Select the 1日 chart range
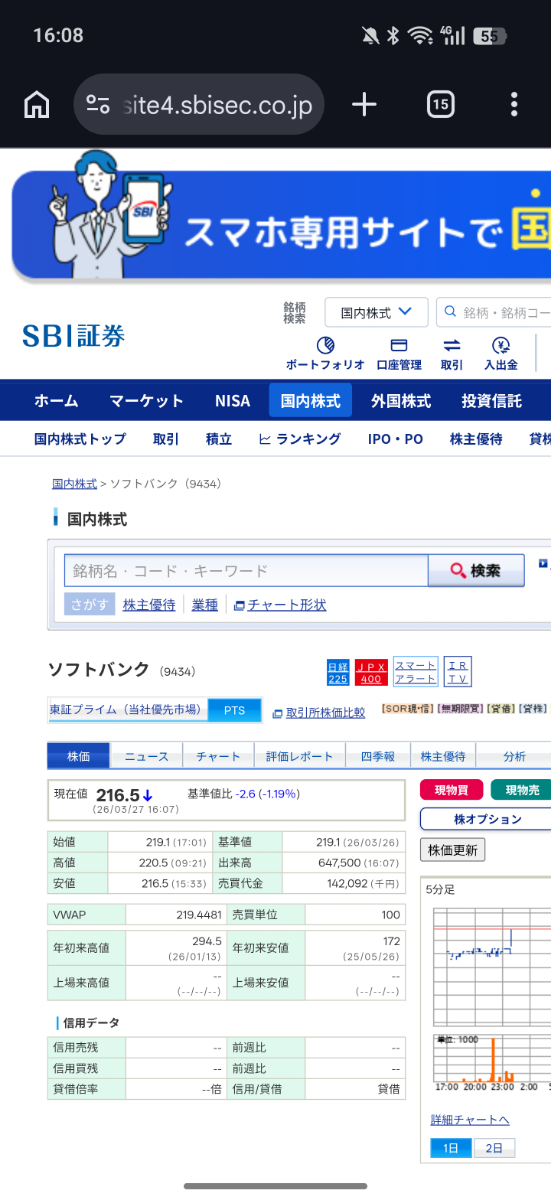 451,1148
